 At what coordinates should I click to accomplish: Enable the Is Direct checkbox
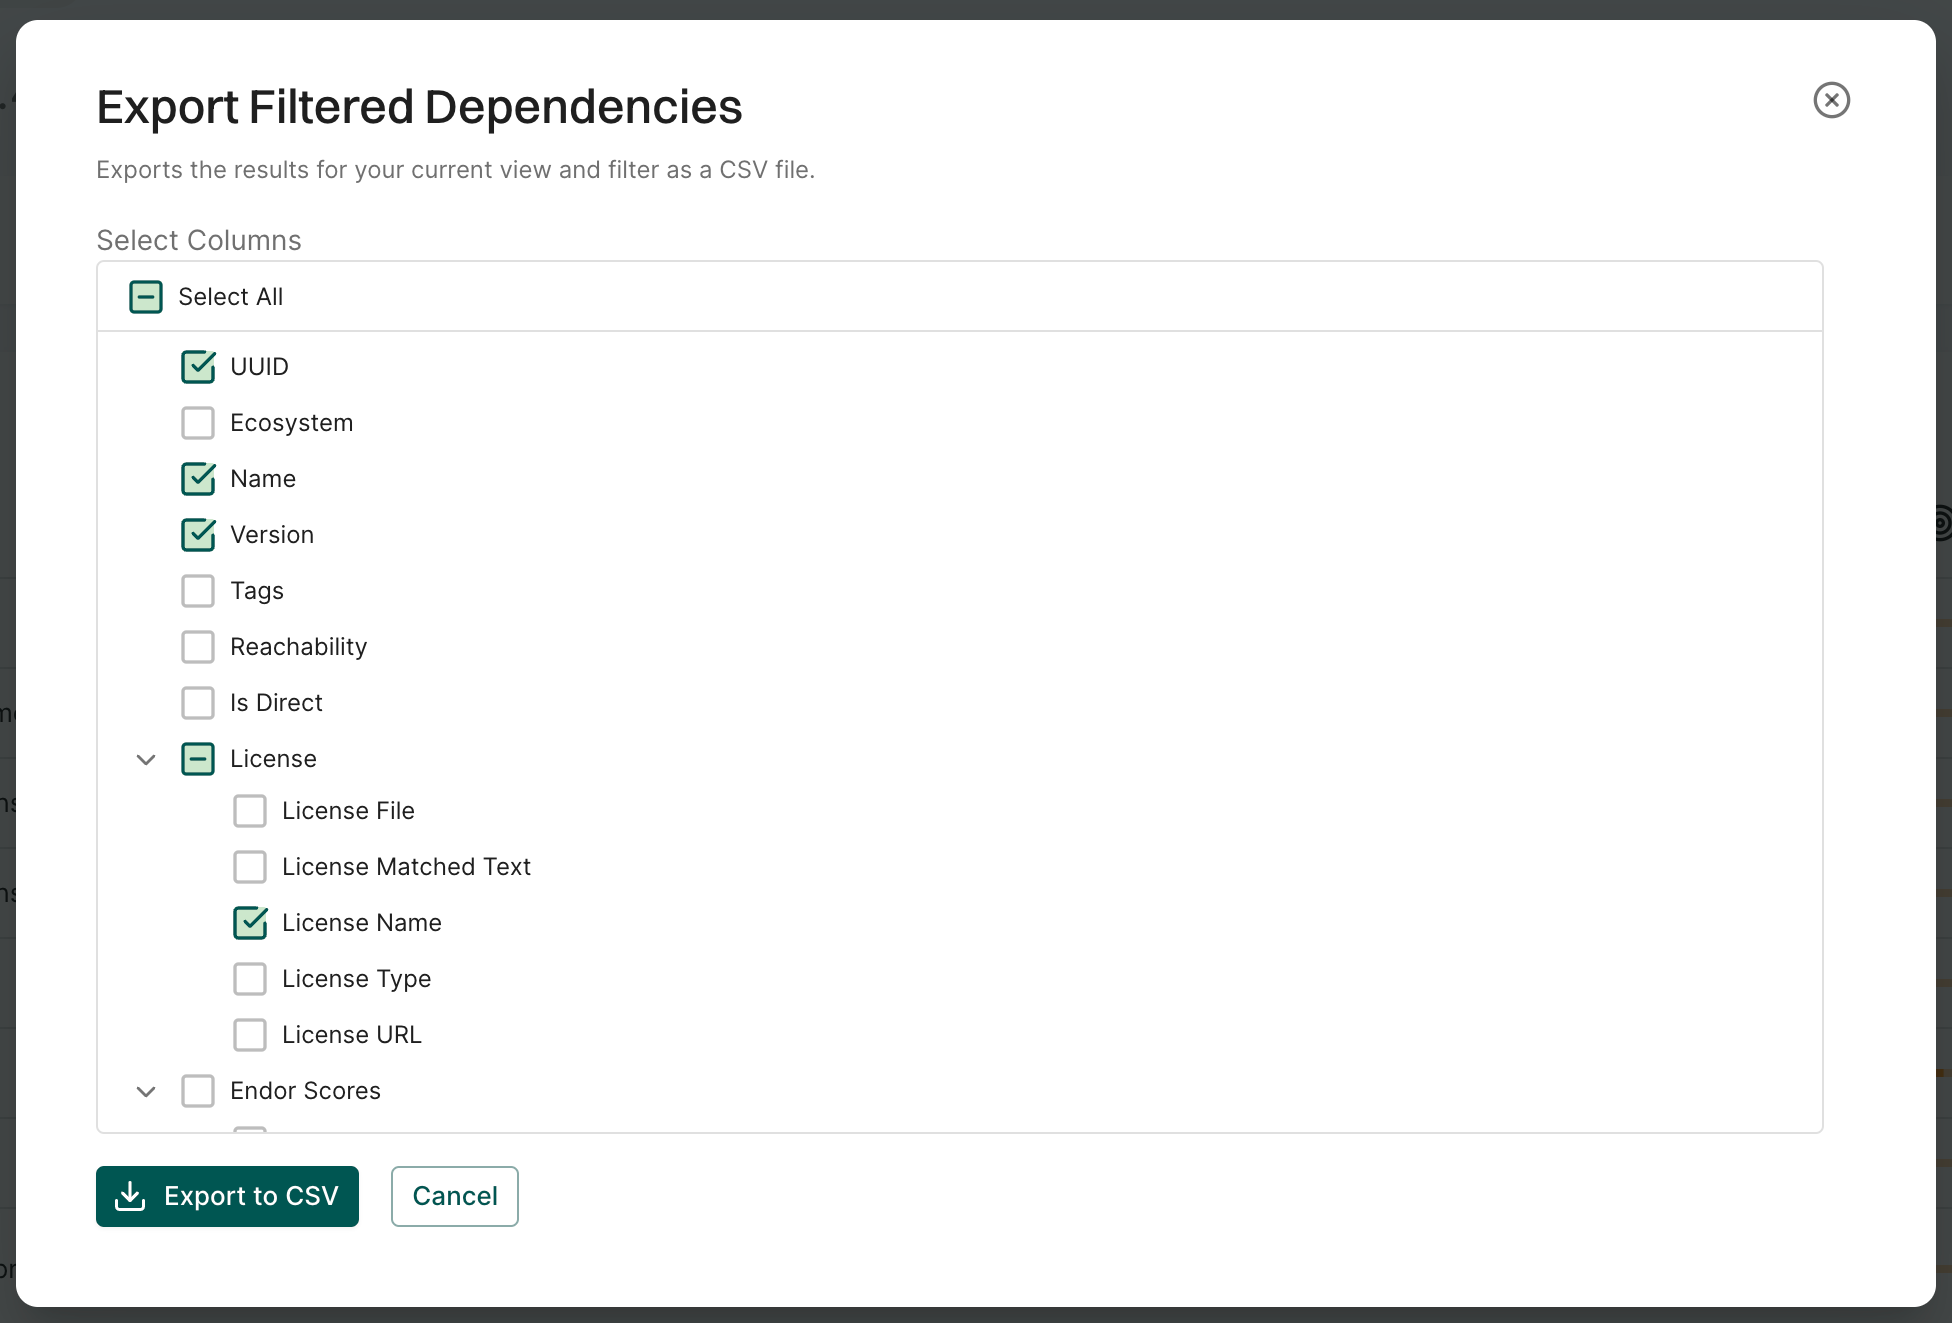(x=198, y=702)
